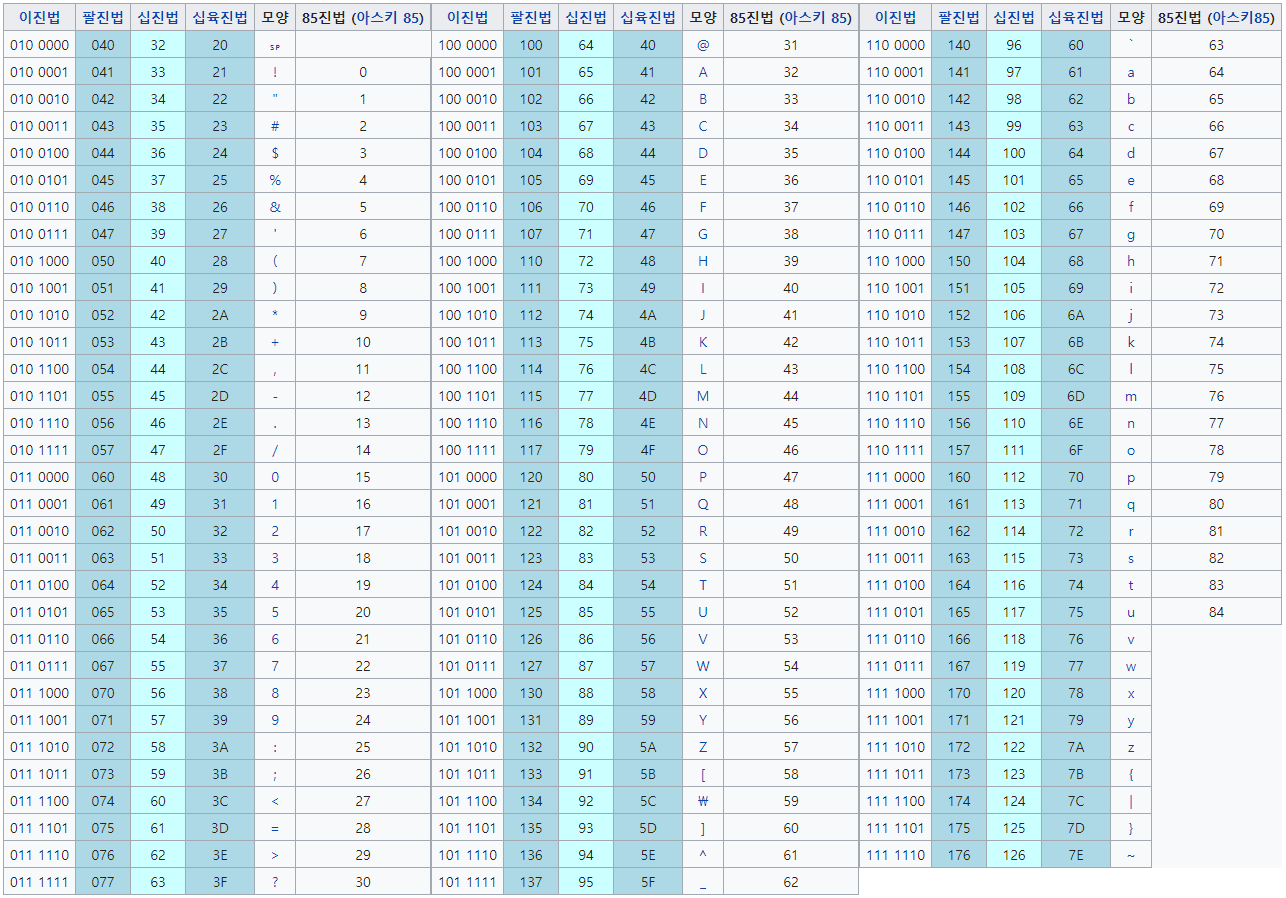The image size is (1286, 898).
Task: Click the uppercase A character link
Action: [x=703, y=72]
